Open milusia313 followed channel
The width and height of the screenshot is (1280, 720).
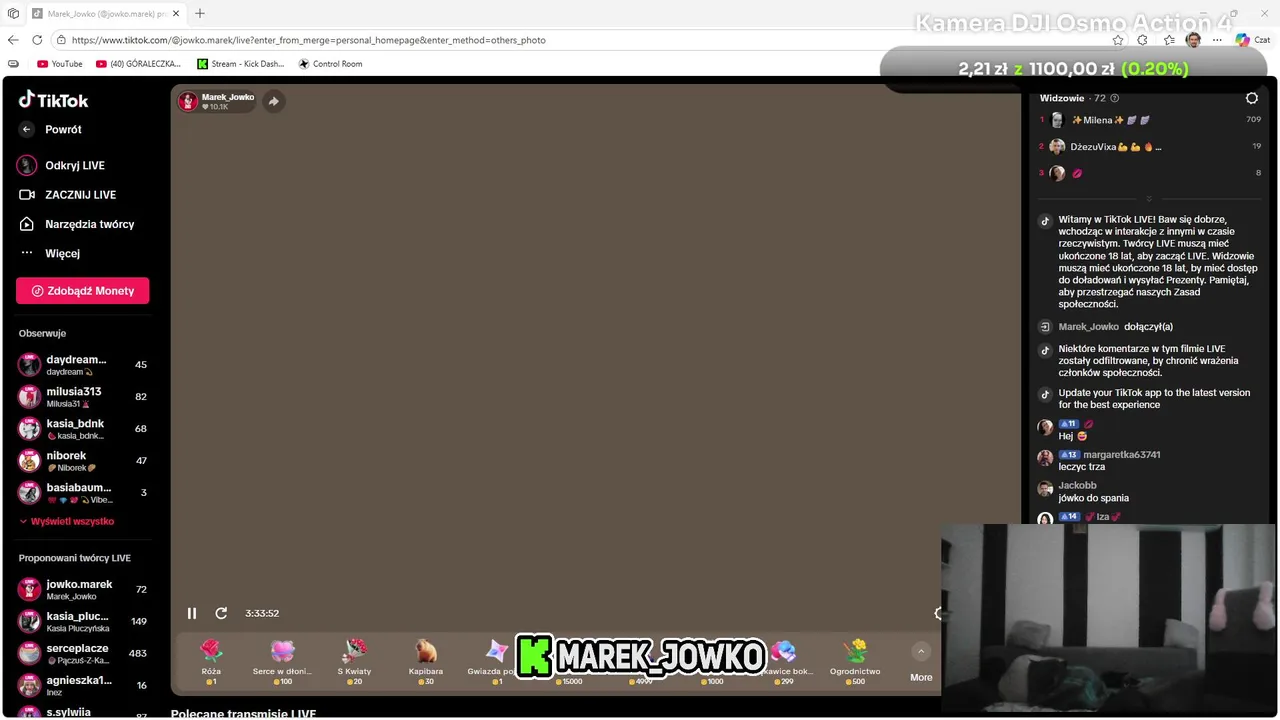[82, 397]
